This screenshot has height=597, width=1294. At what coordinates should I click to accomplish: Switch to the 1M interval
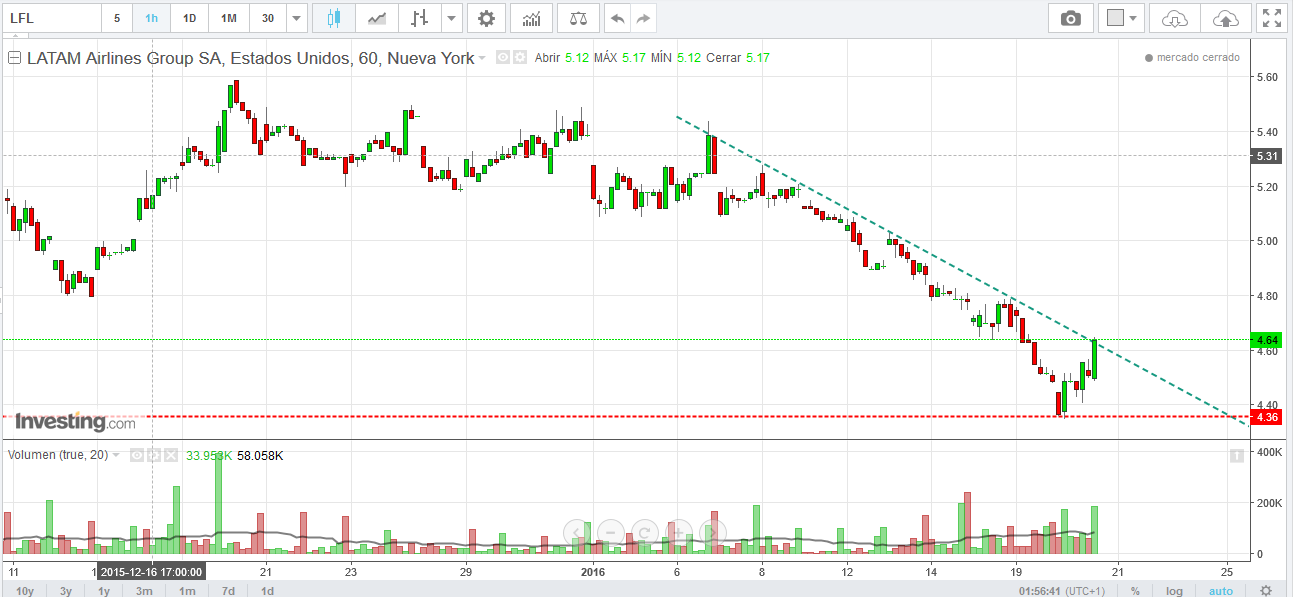229,18
